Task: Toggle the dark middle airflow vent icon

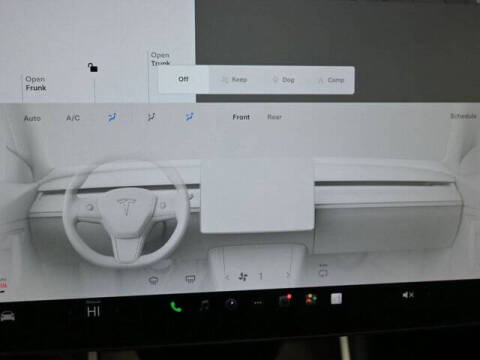Action: click(151, 117)
